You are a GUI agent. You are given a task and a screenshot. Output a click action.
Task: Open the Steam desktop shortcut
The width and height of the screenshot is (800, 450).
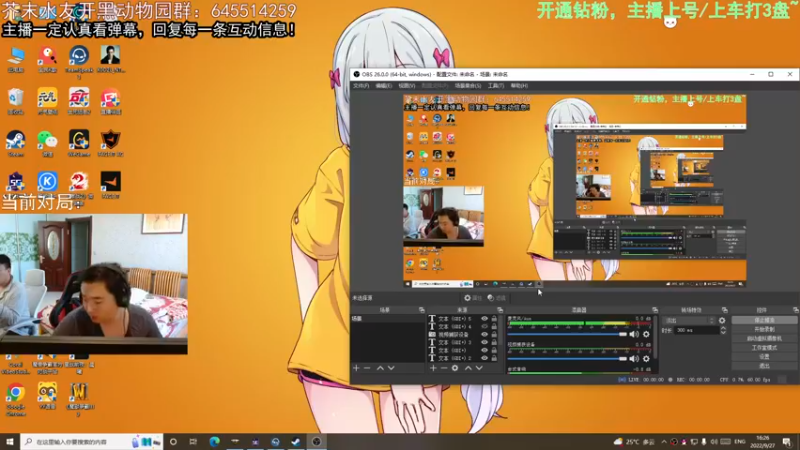[16, 144]
